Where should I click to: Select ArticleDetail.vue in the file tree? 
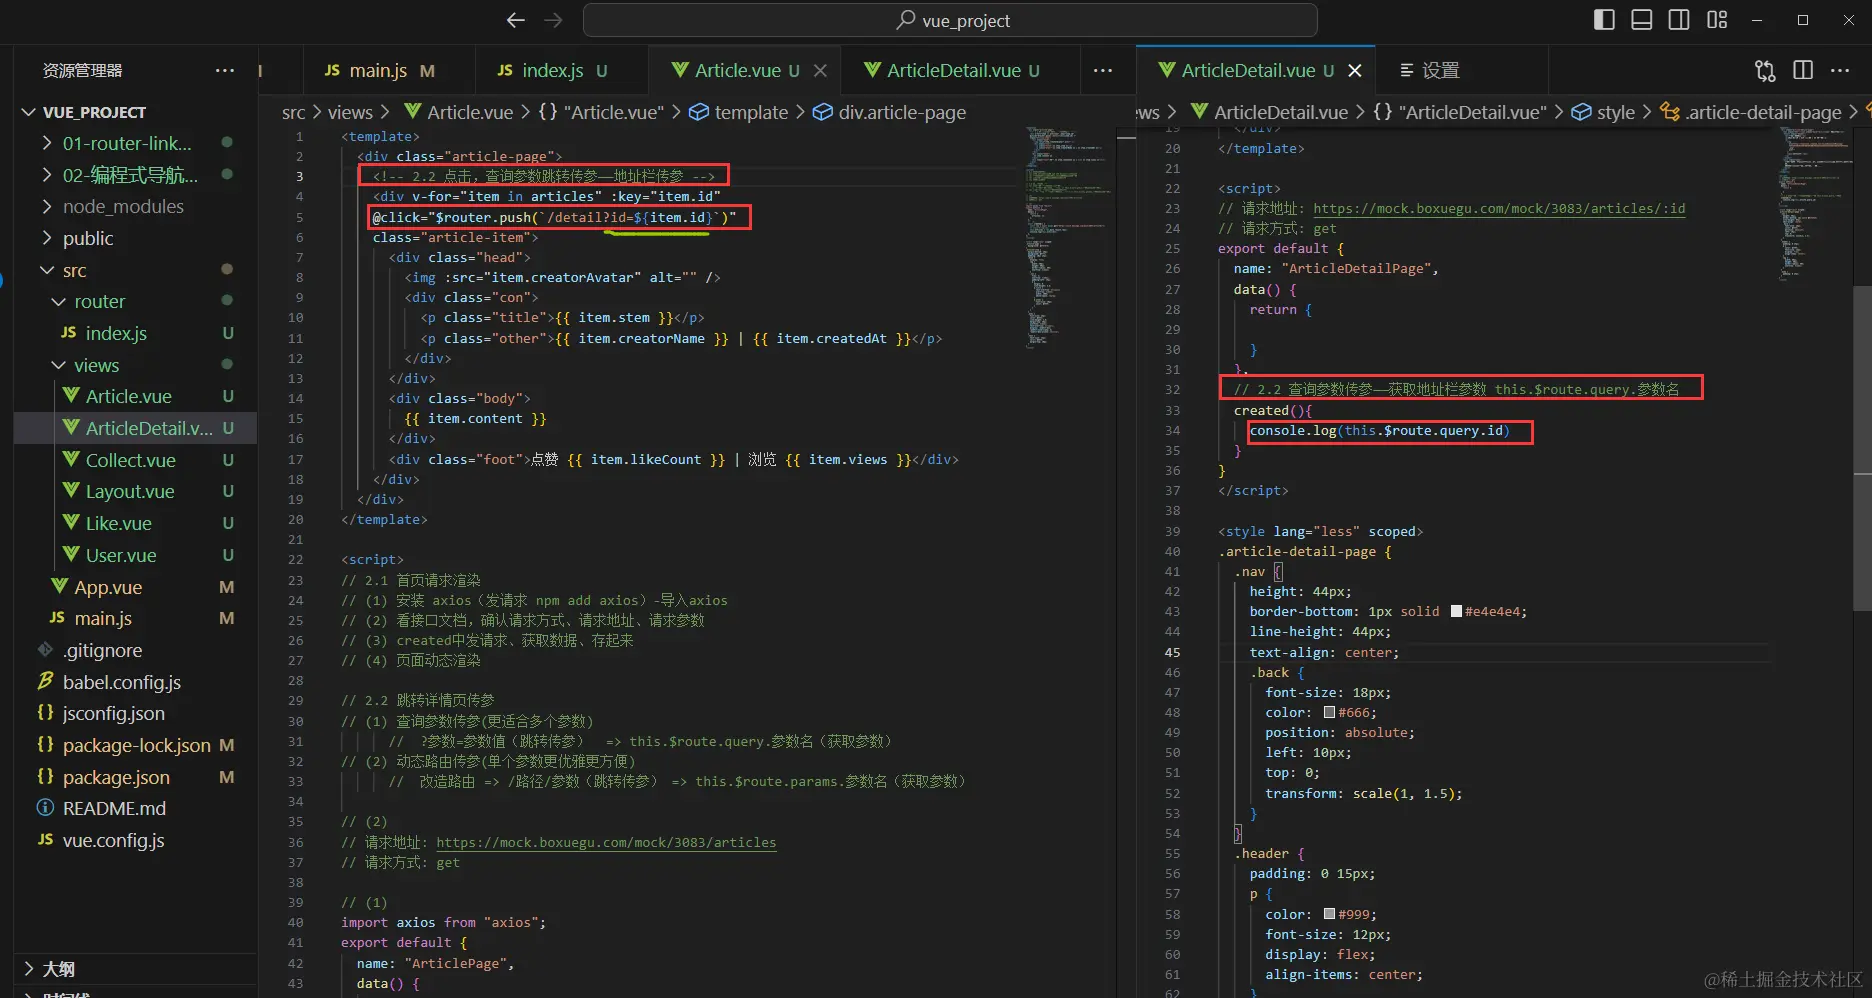(135, 428)
